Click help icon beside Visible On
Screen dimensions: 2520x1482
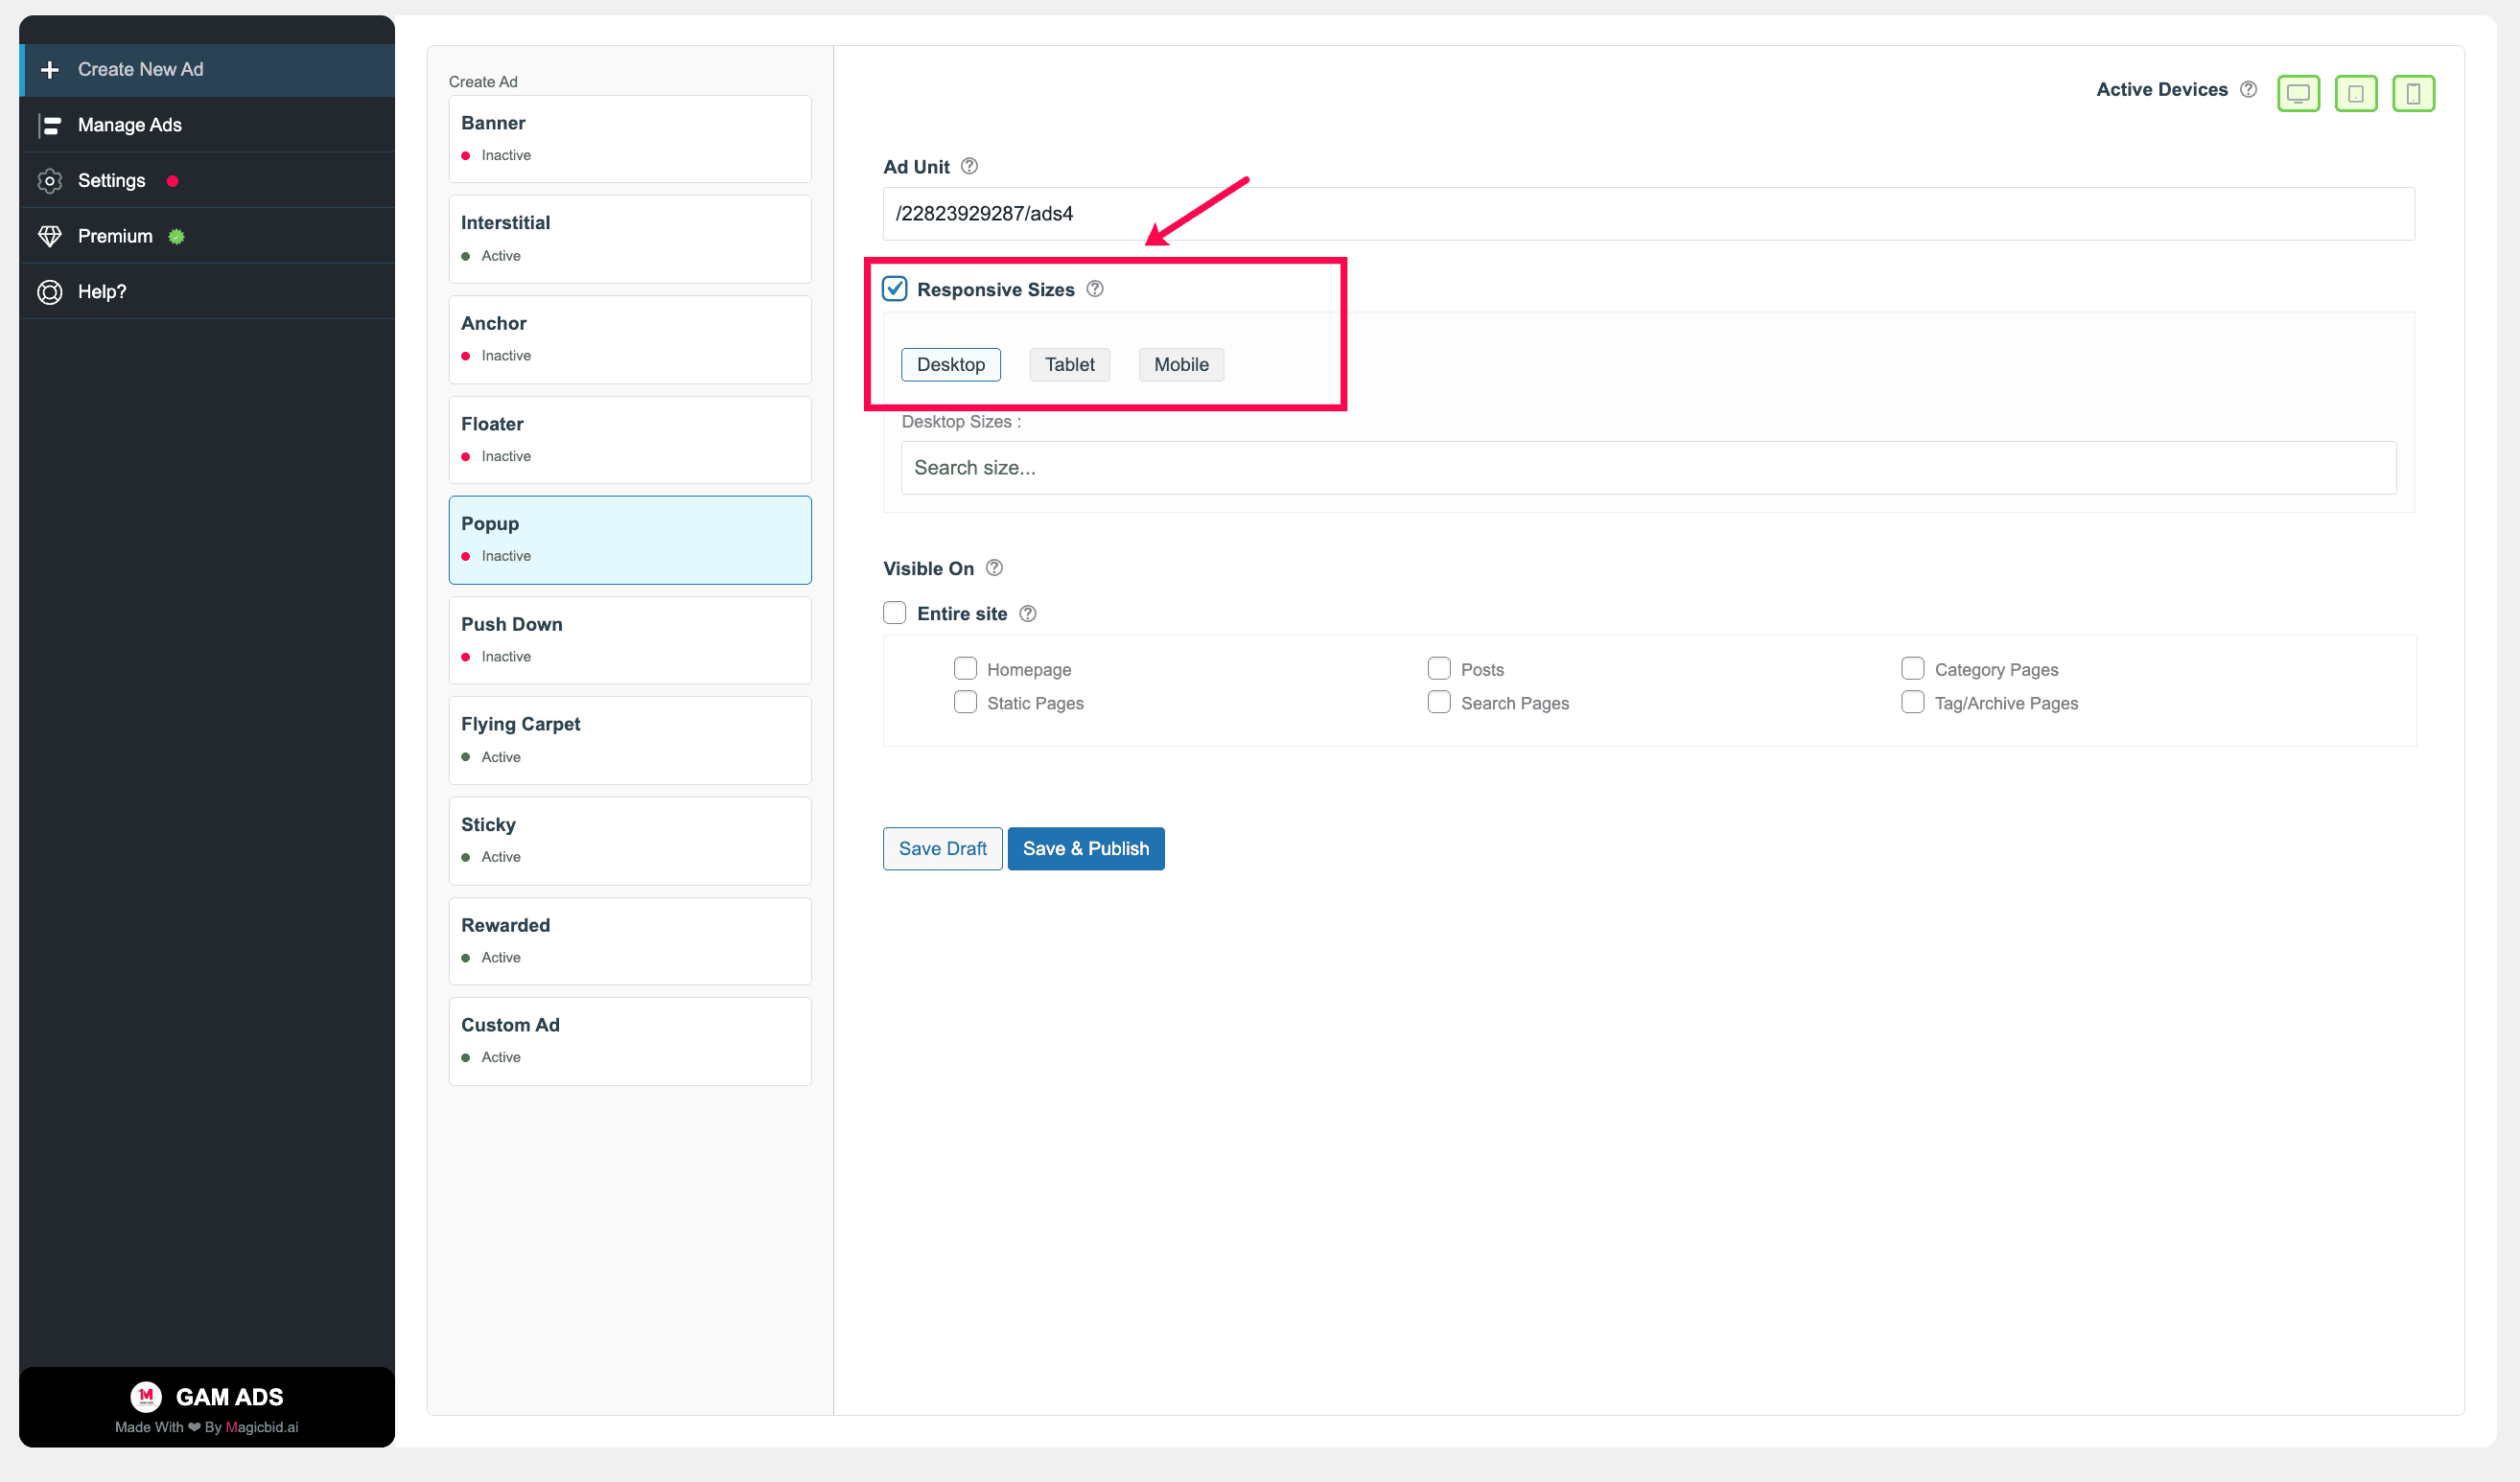(x=994, y=568)
